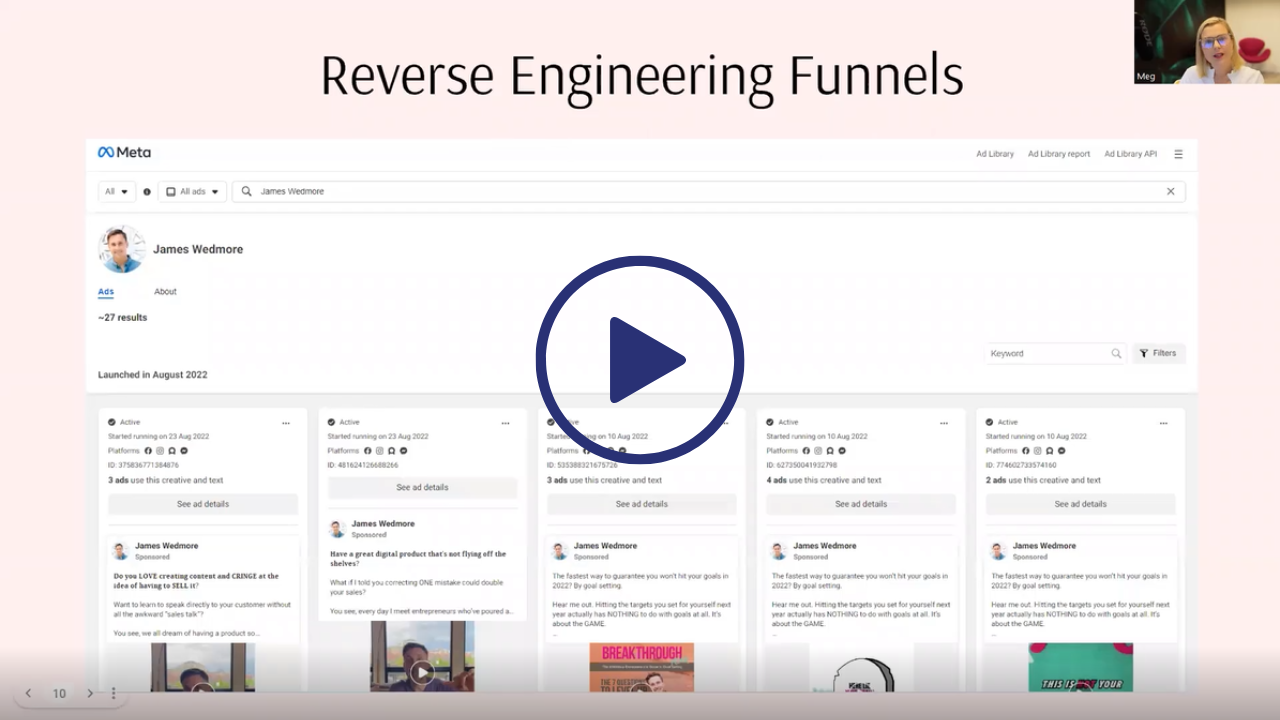
Task: Clear the James Wedmore search query
Action: (x=1171, y=191)
